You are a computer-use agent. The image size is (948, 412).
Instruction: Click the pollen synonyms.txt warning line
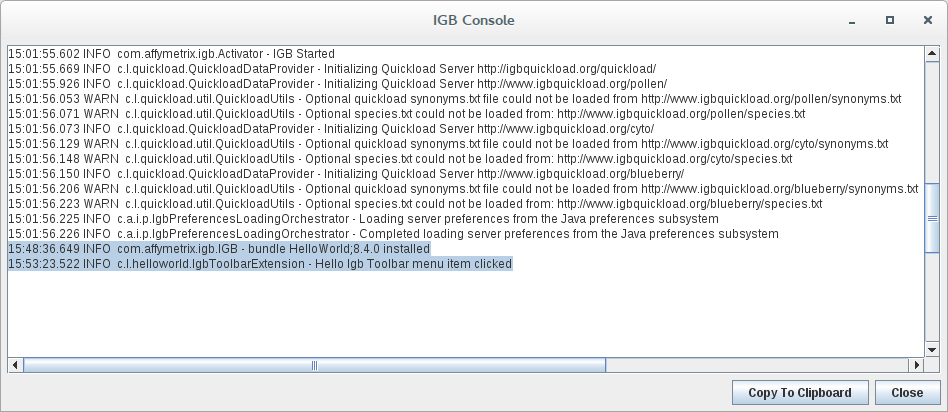pyautogui.click(x=455, y=99)
